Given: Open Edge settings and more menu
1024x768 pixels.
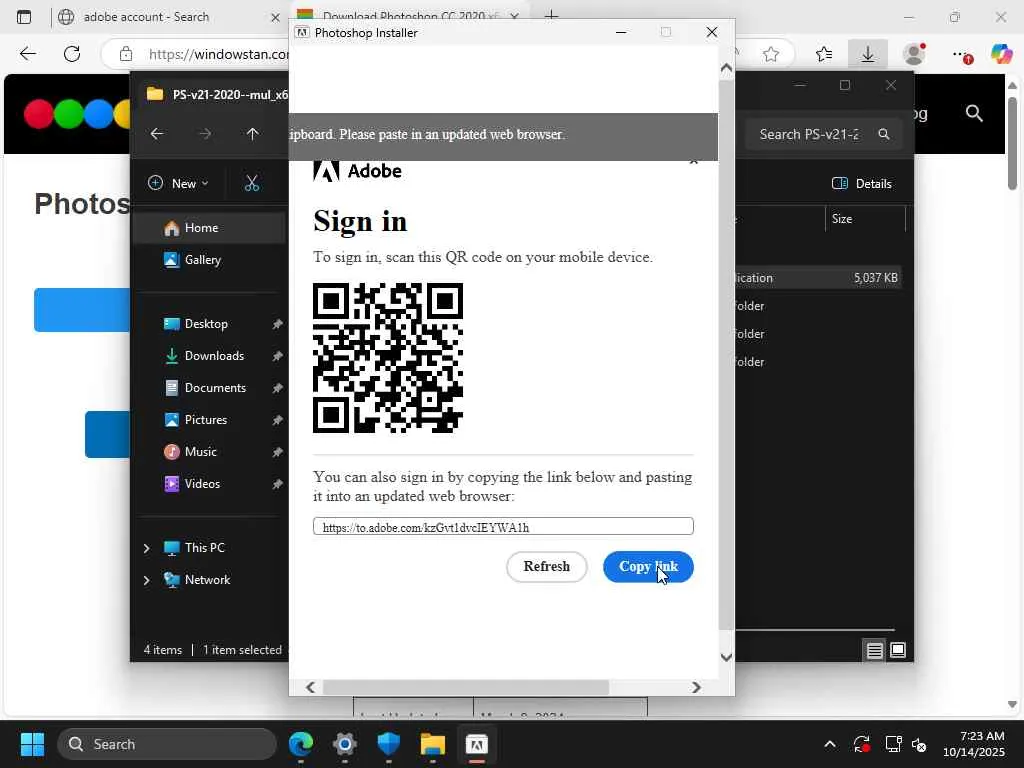Looking at the screenshot, I should pyautogui.click(x=961, y=55).
